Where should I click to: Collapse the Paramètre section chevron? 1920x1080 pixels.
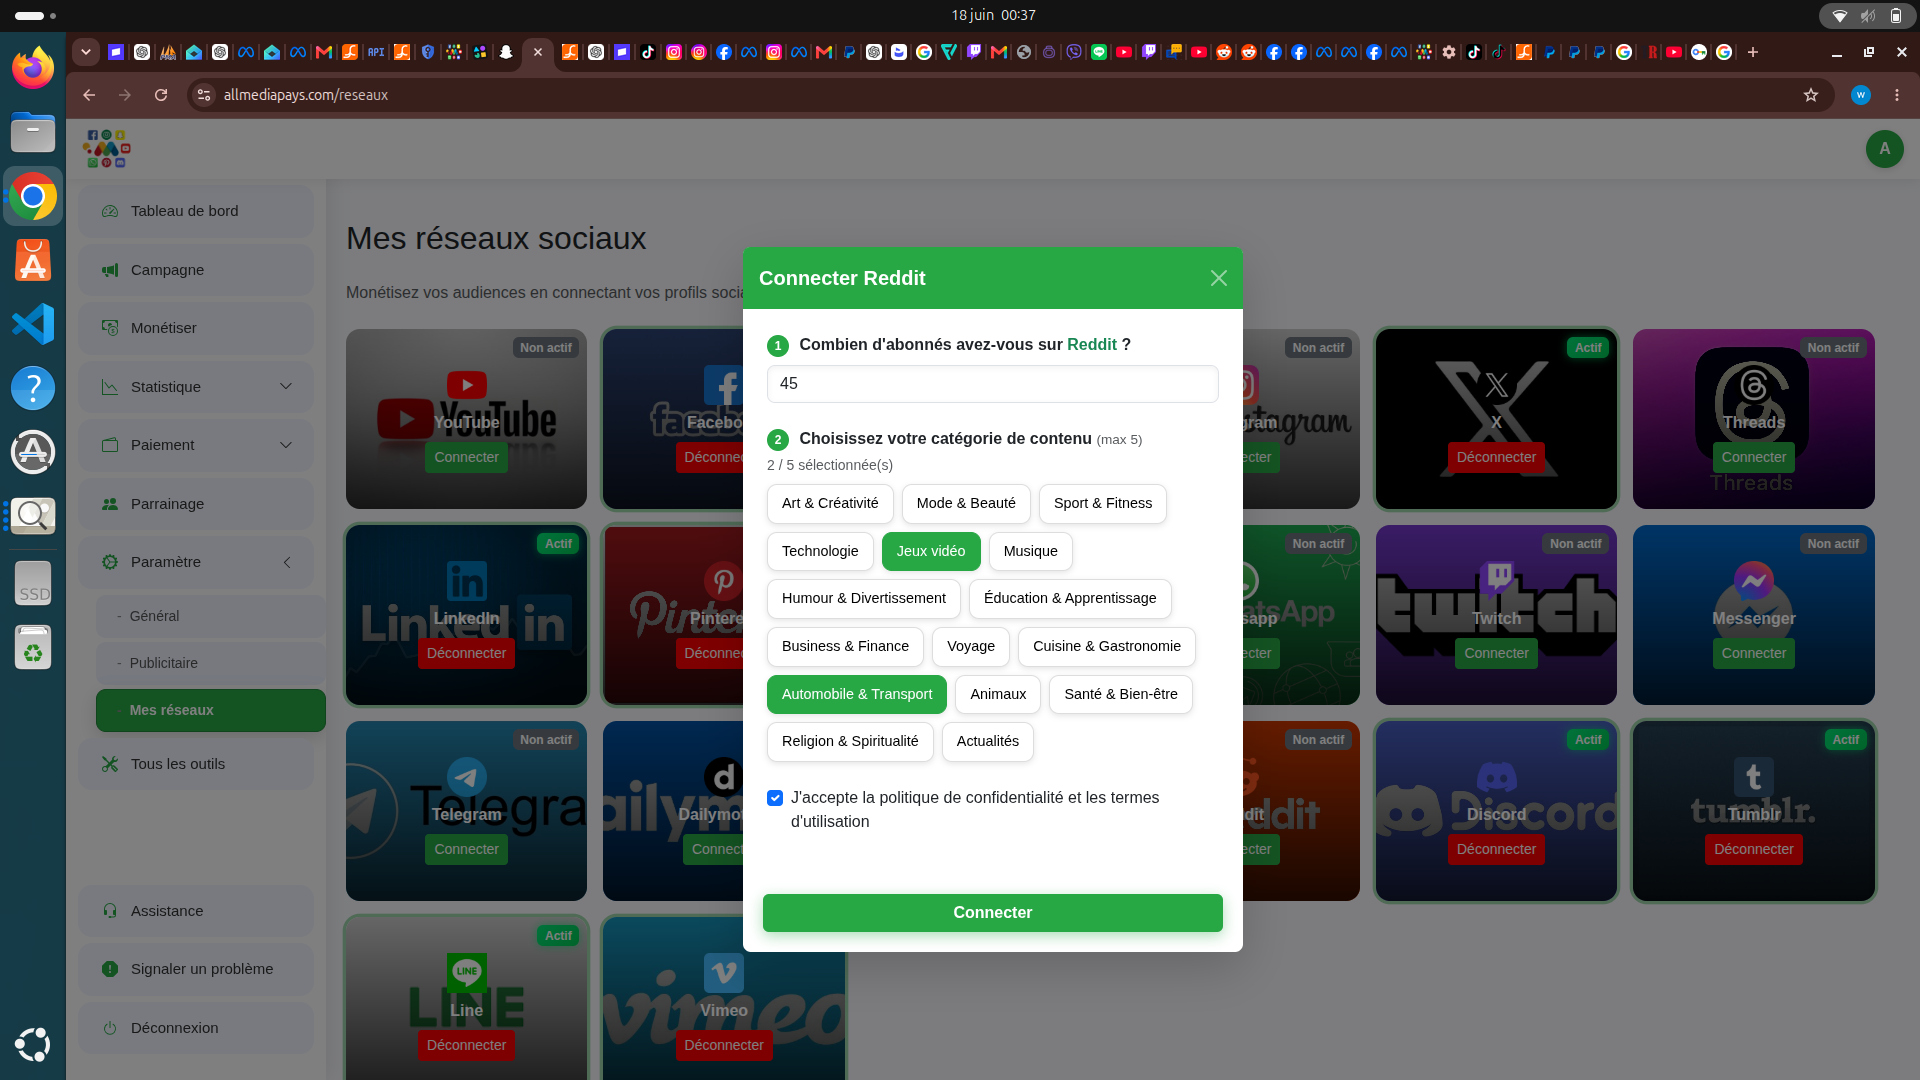[286, 562]
